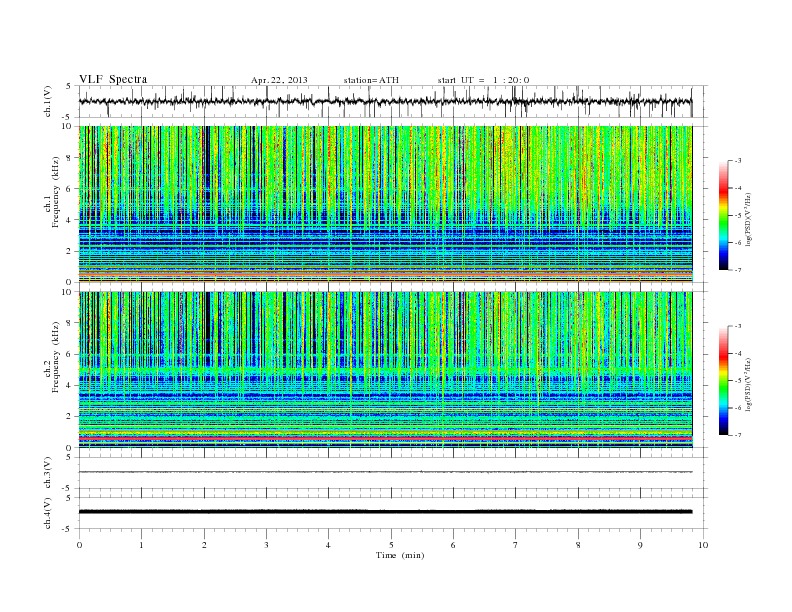Viewport: 792px width, 612px height.
Task: Click the ch.1 PSD color bar
Action: point(723,216)
